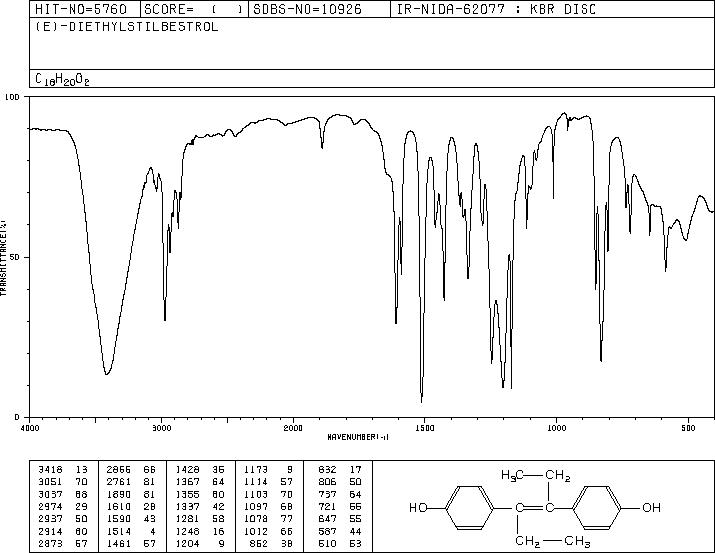
Task: Click the 50 label on transmittance axis
Action: [15, 258]
